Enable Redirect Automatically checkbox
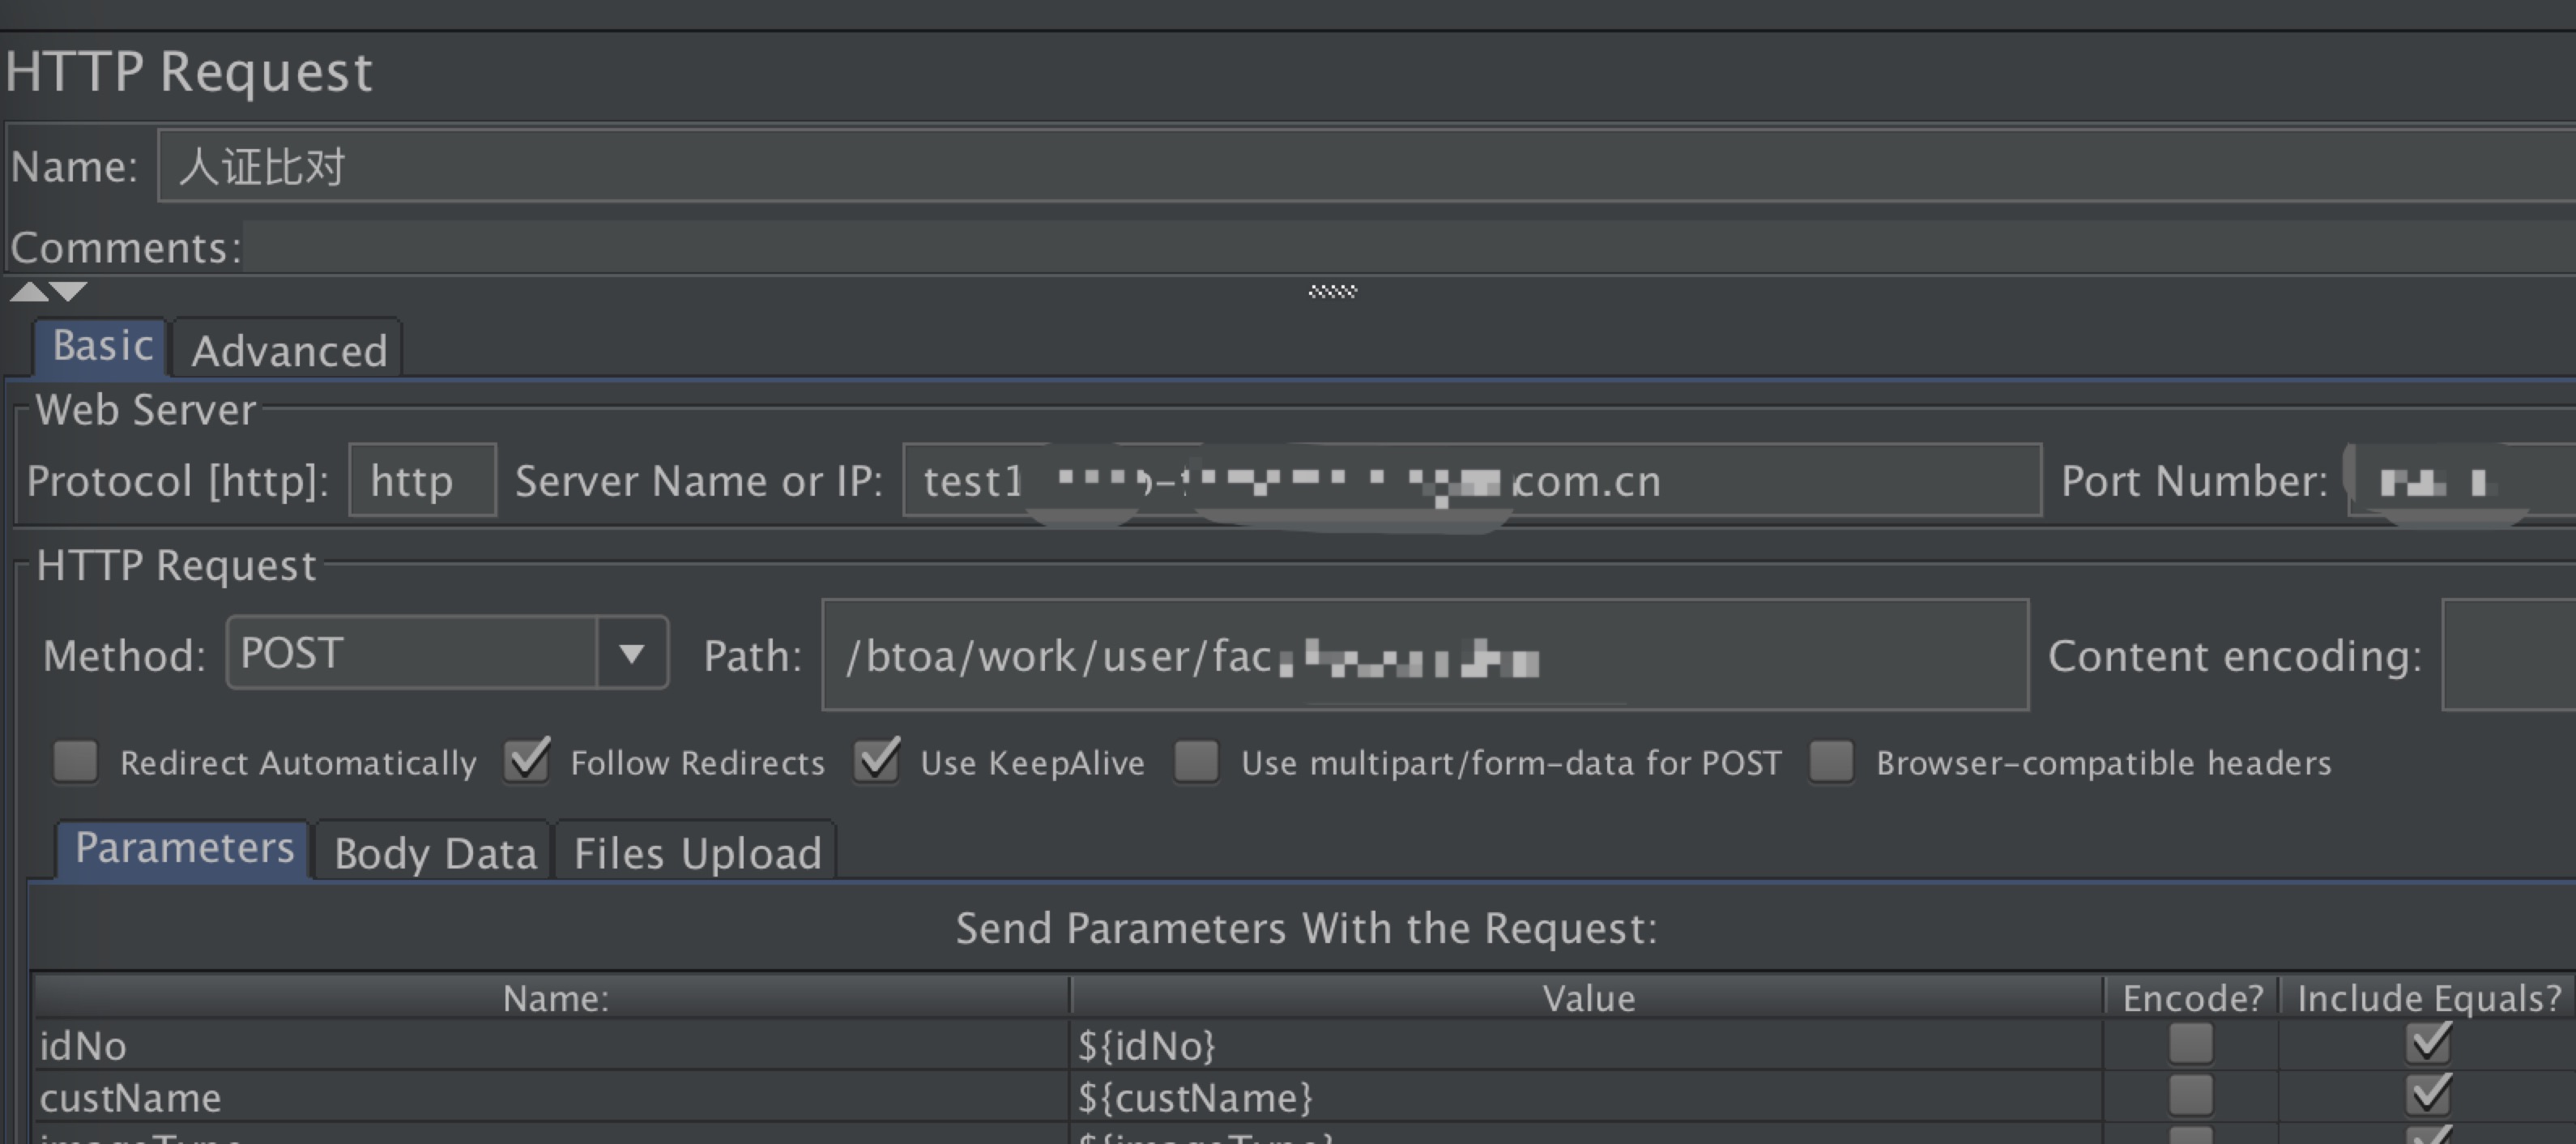This screenshot has width=2576, height=1144. [75, 762]
